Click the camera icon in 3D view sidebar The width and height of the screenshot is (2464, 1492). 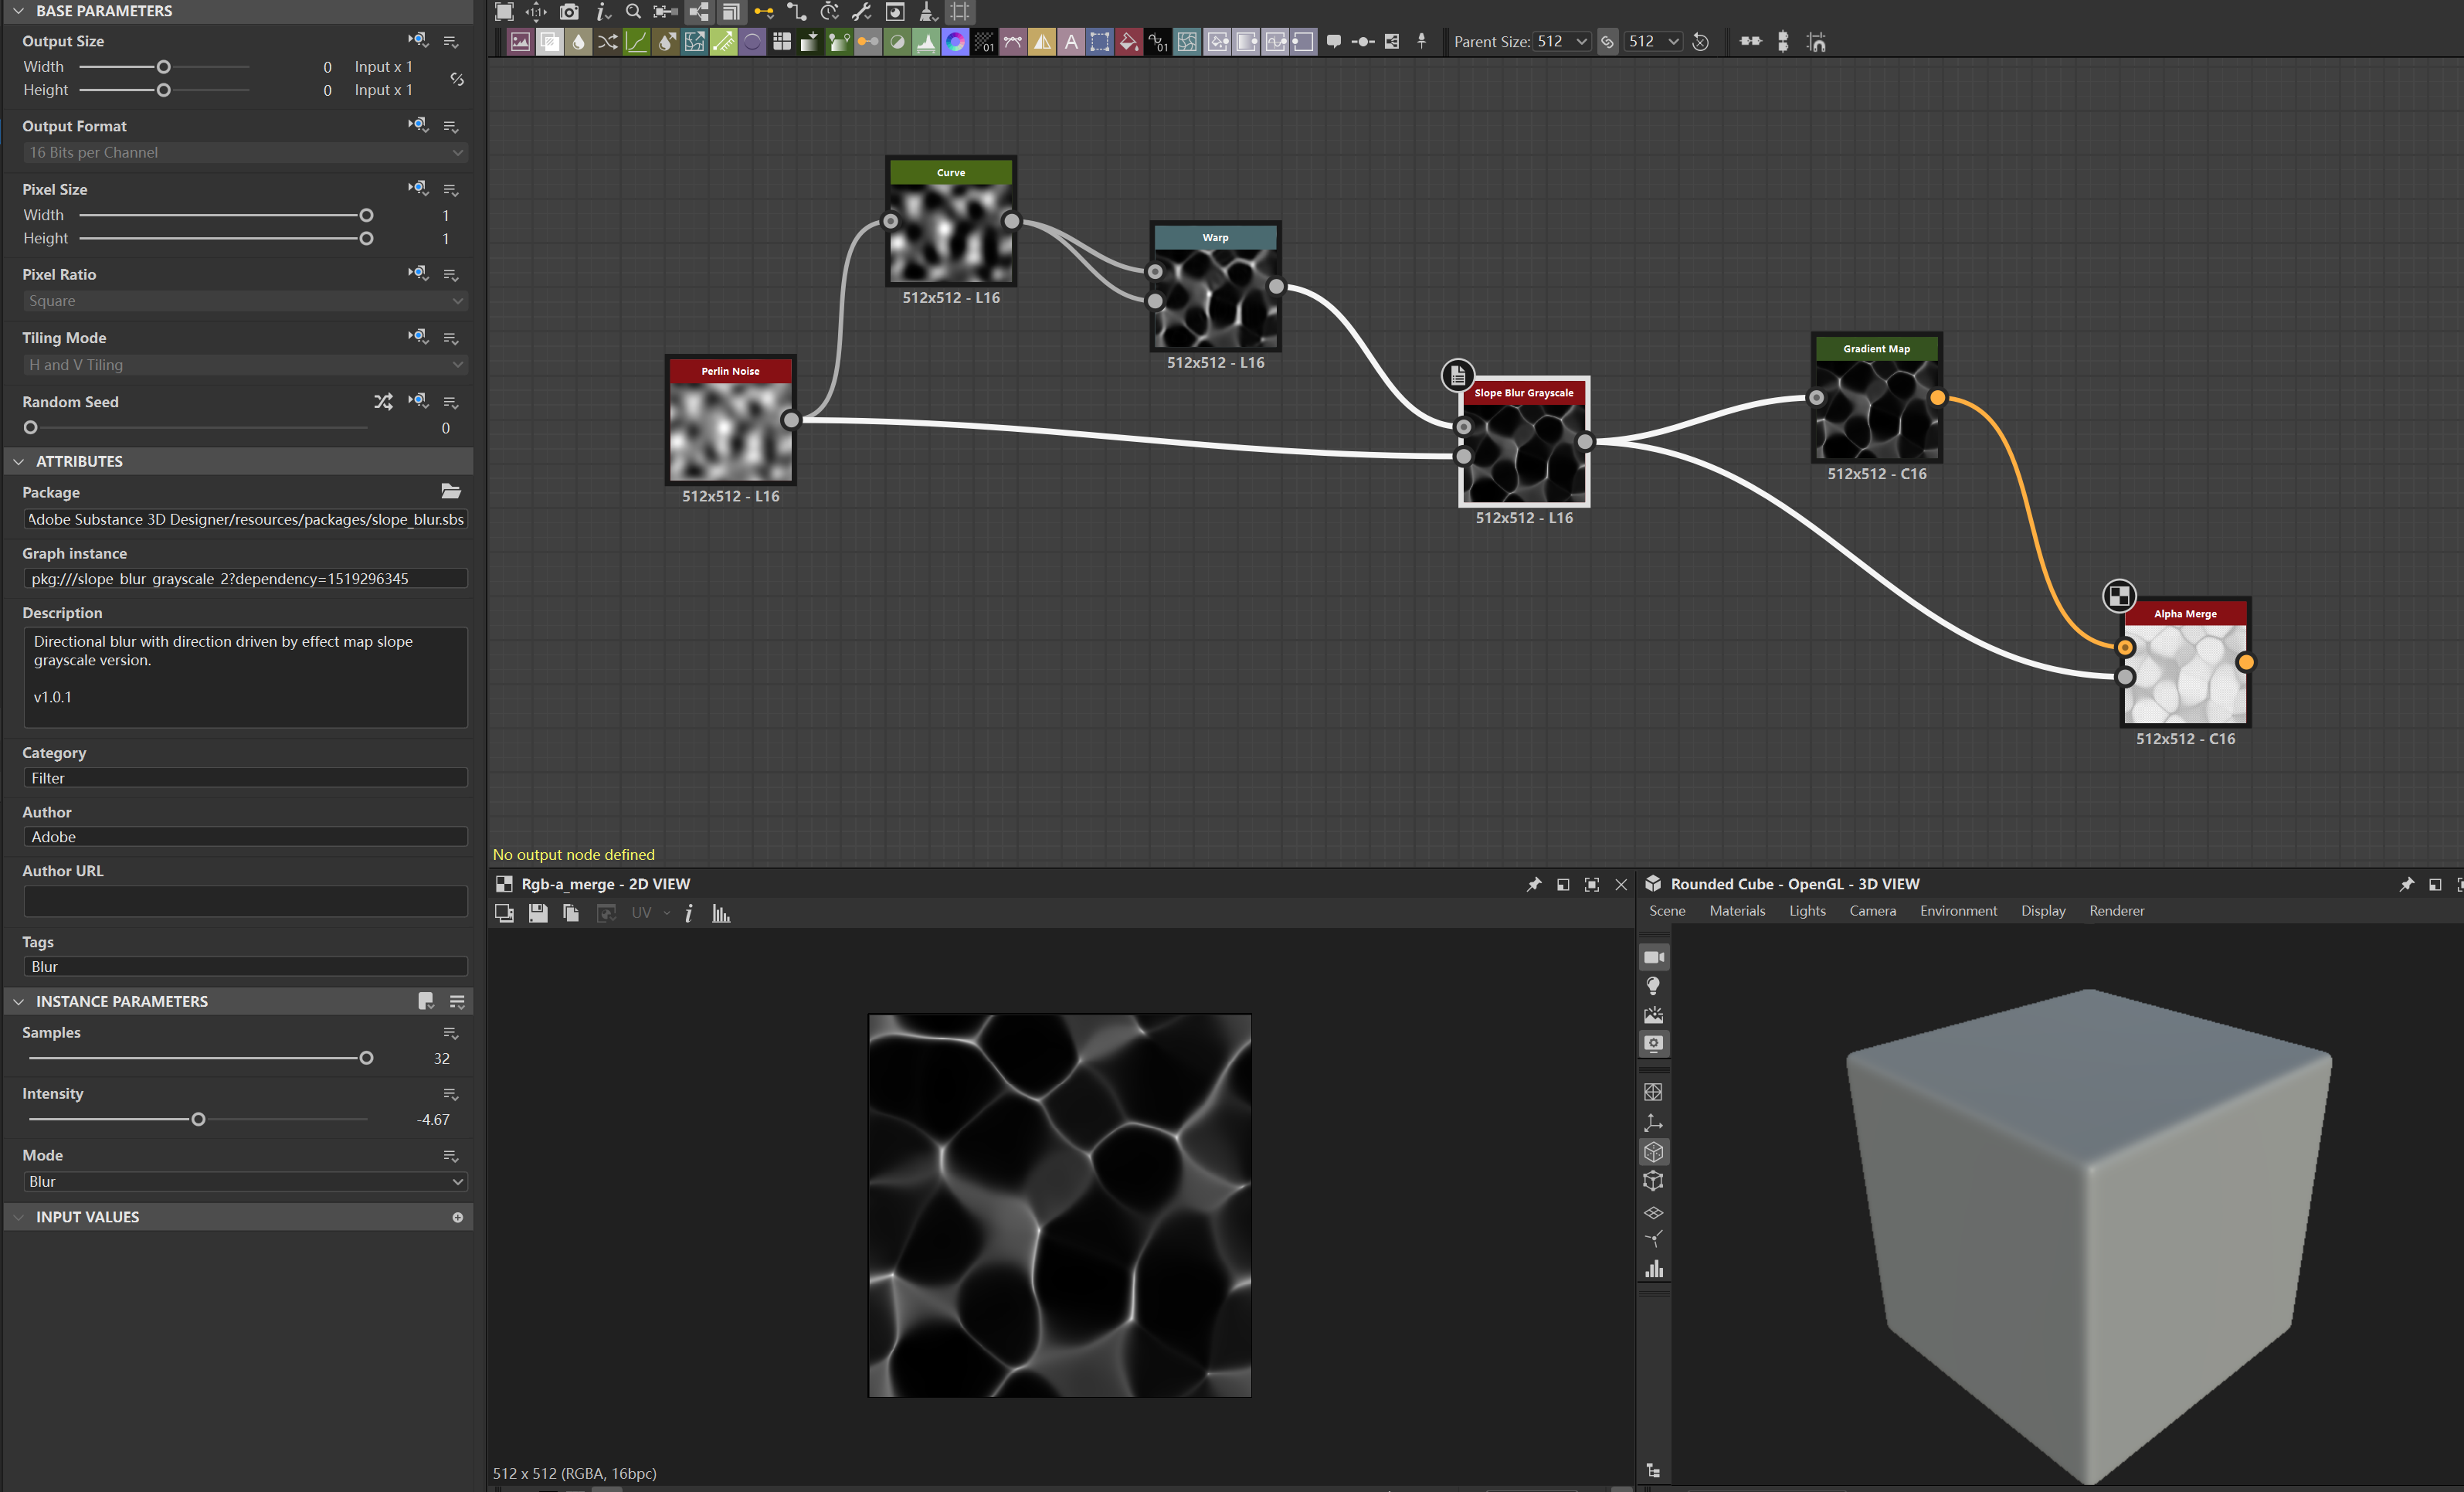(1654, 957)
